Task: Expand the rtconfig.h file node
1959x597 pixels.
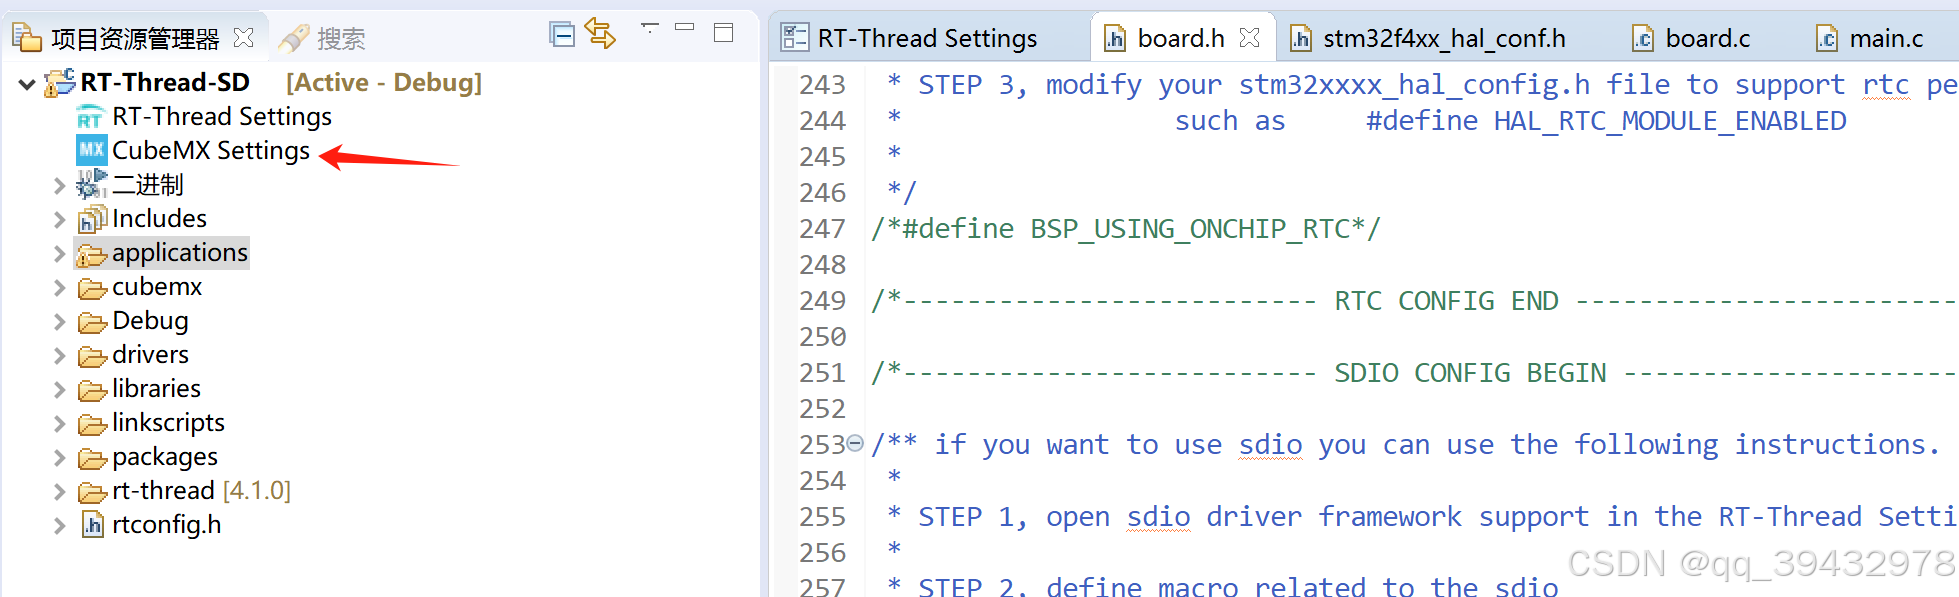Action: 59,526
